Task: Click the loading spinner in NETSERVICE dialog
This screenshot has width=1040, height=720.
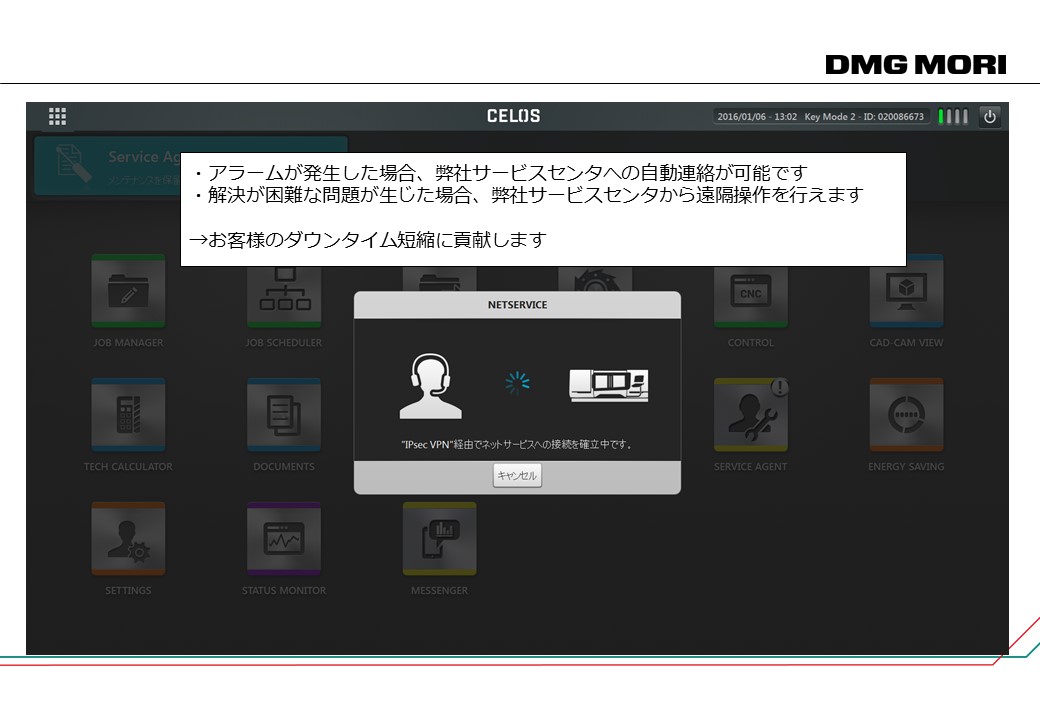Action: coord(517,383)
